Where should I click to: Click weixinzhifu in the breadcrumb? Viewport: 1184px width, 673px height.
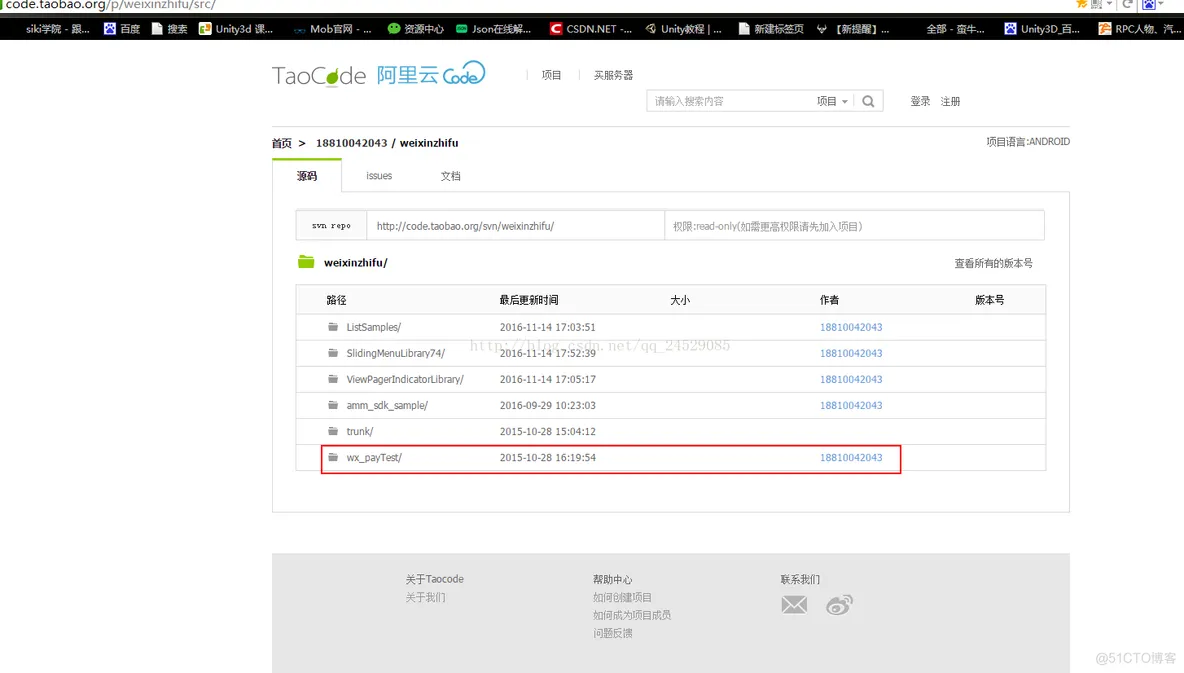tap(429, 143)
